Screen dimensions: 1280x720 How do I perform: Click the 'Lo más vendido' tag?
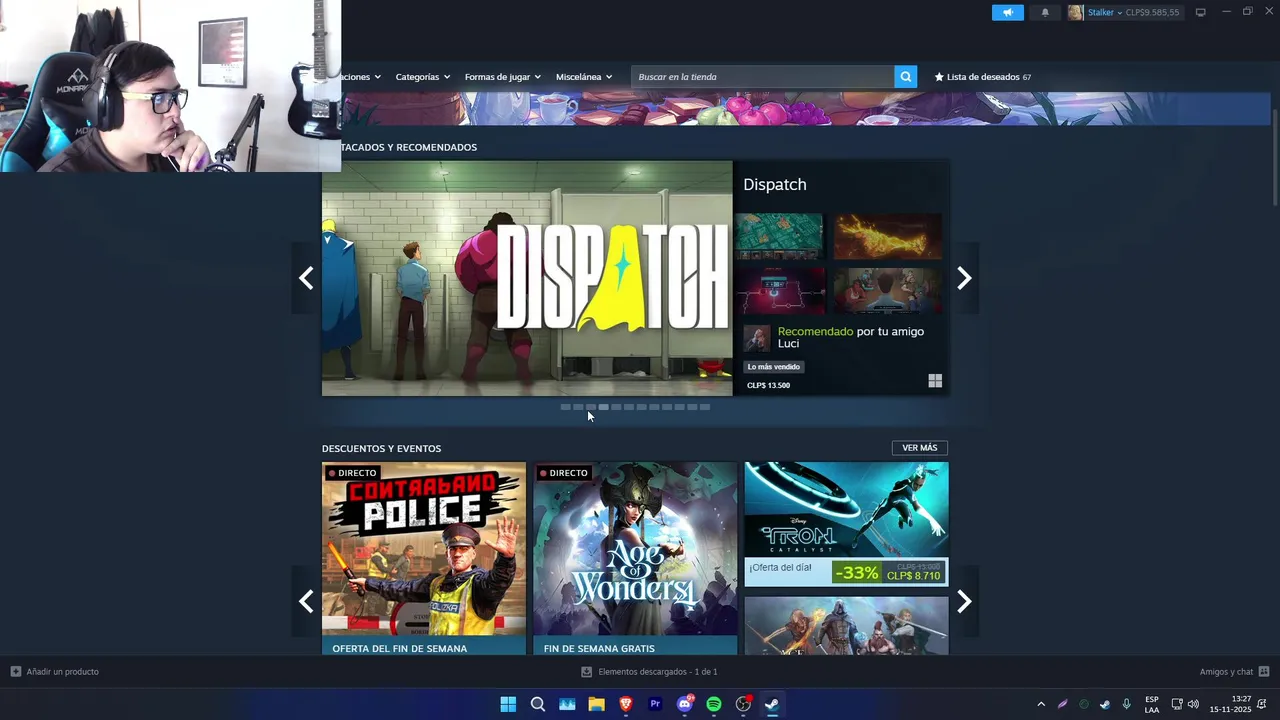click(773, 367)
